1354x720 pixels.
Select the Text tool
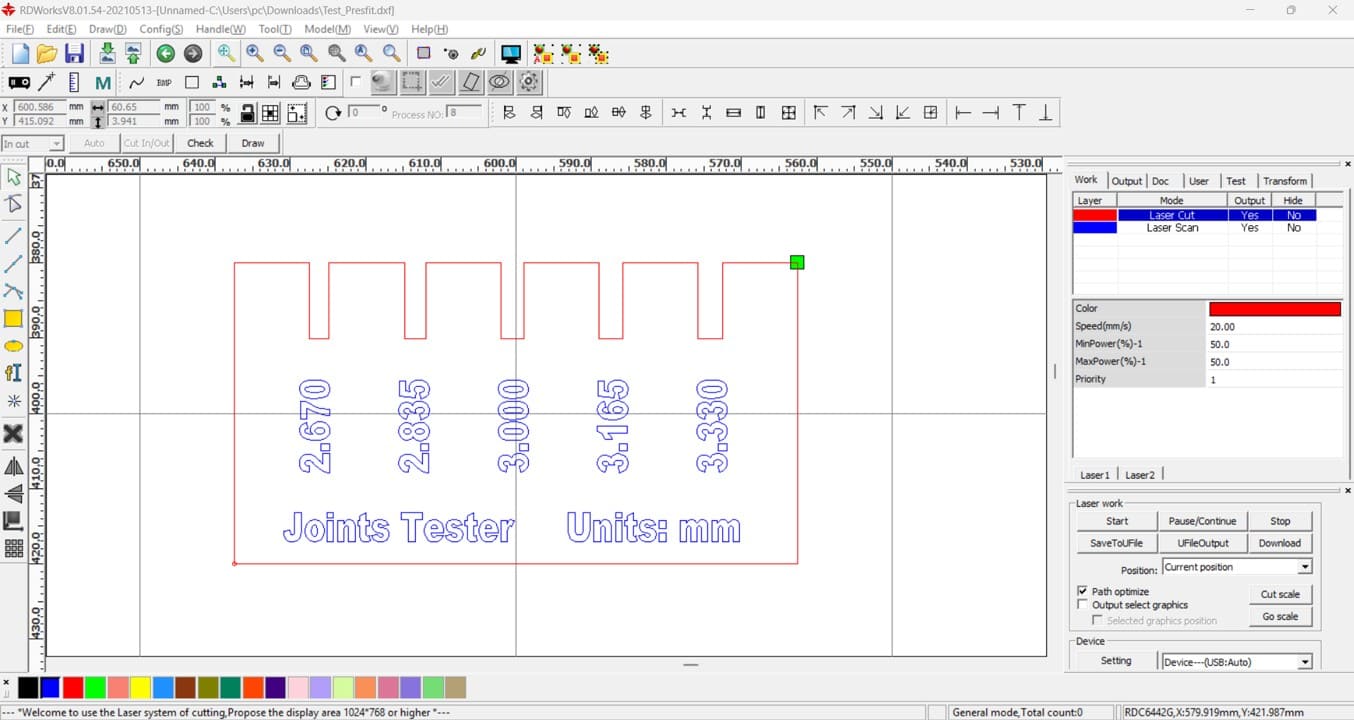click(14, 373)
